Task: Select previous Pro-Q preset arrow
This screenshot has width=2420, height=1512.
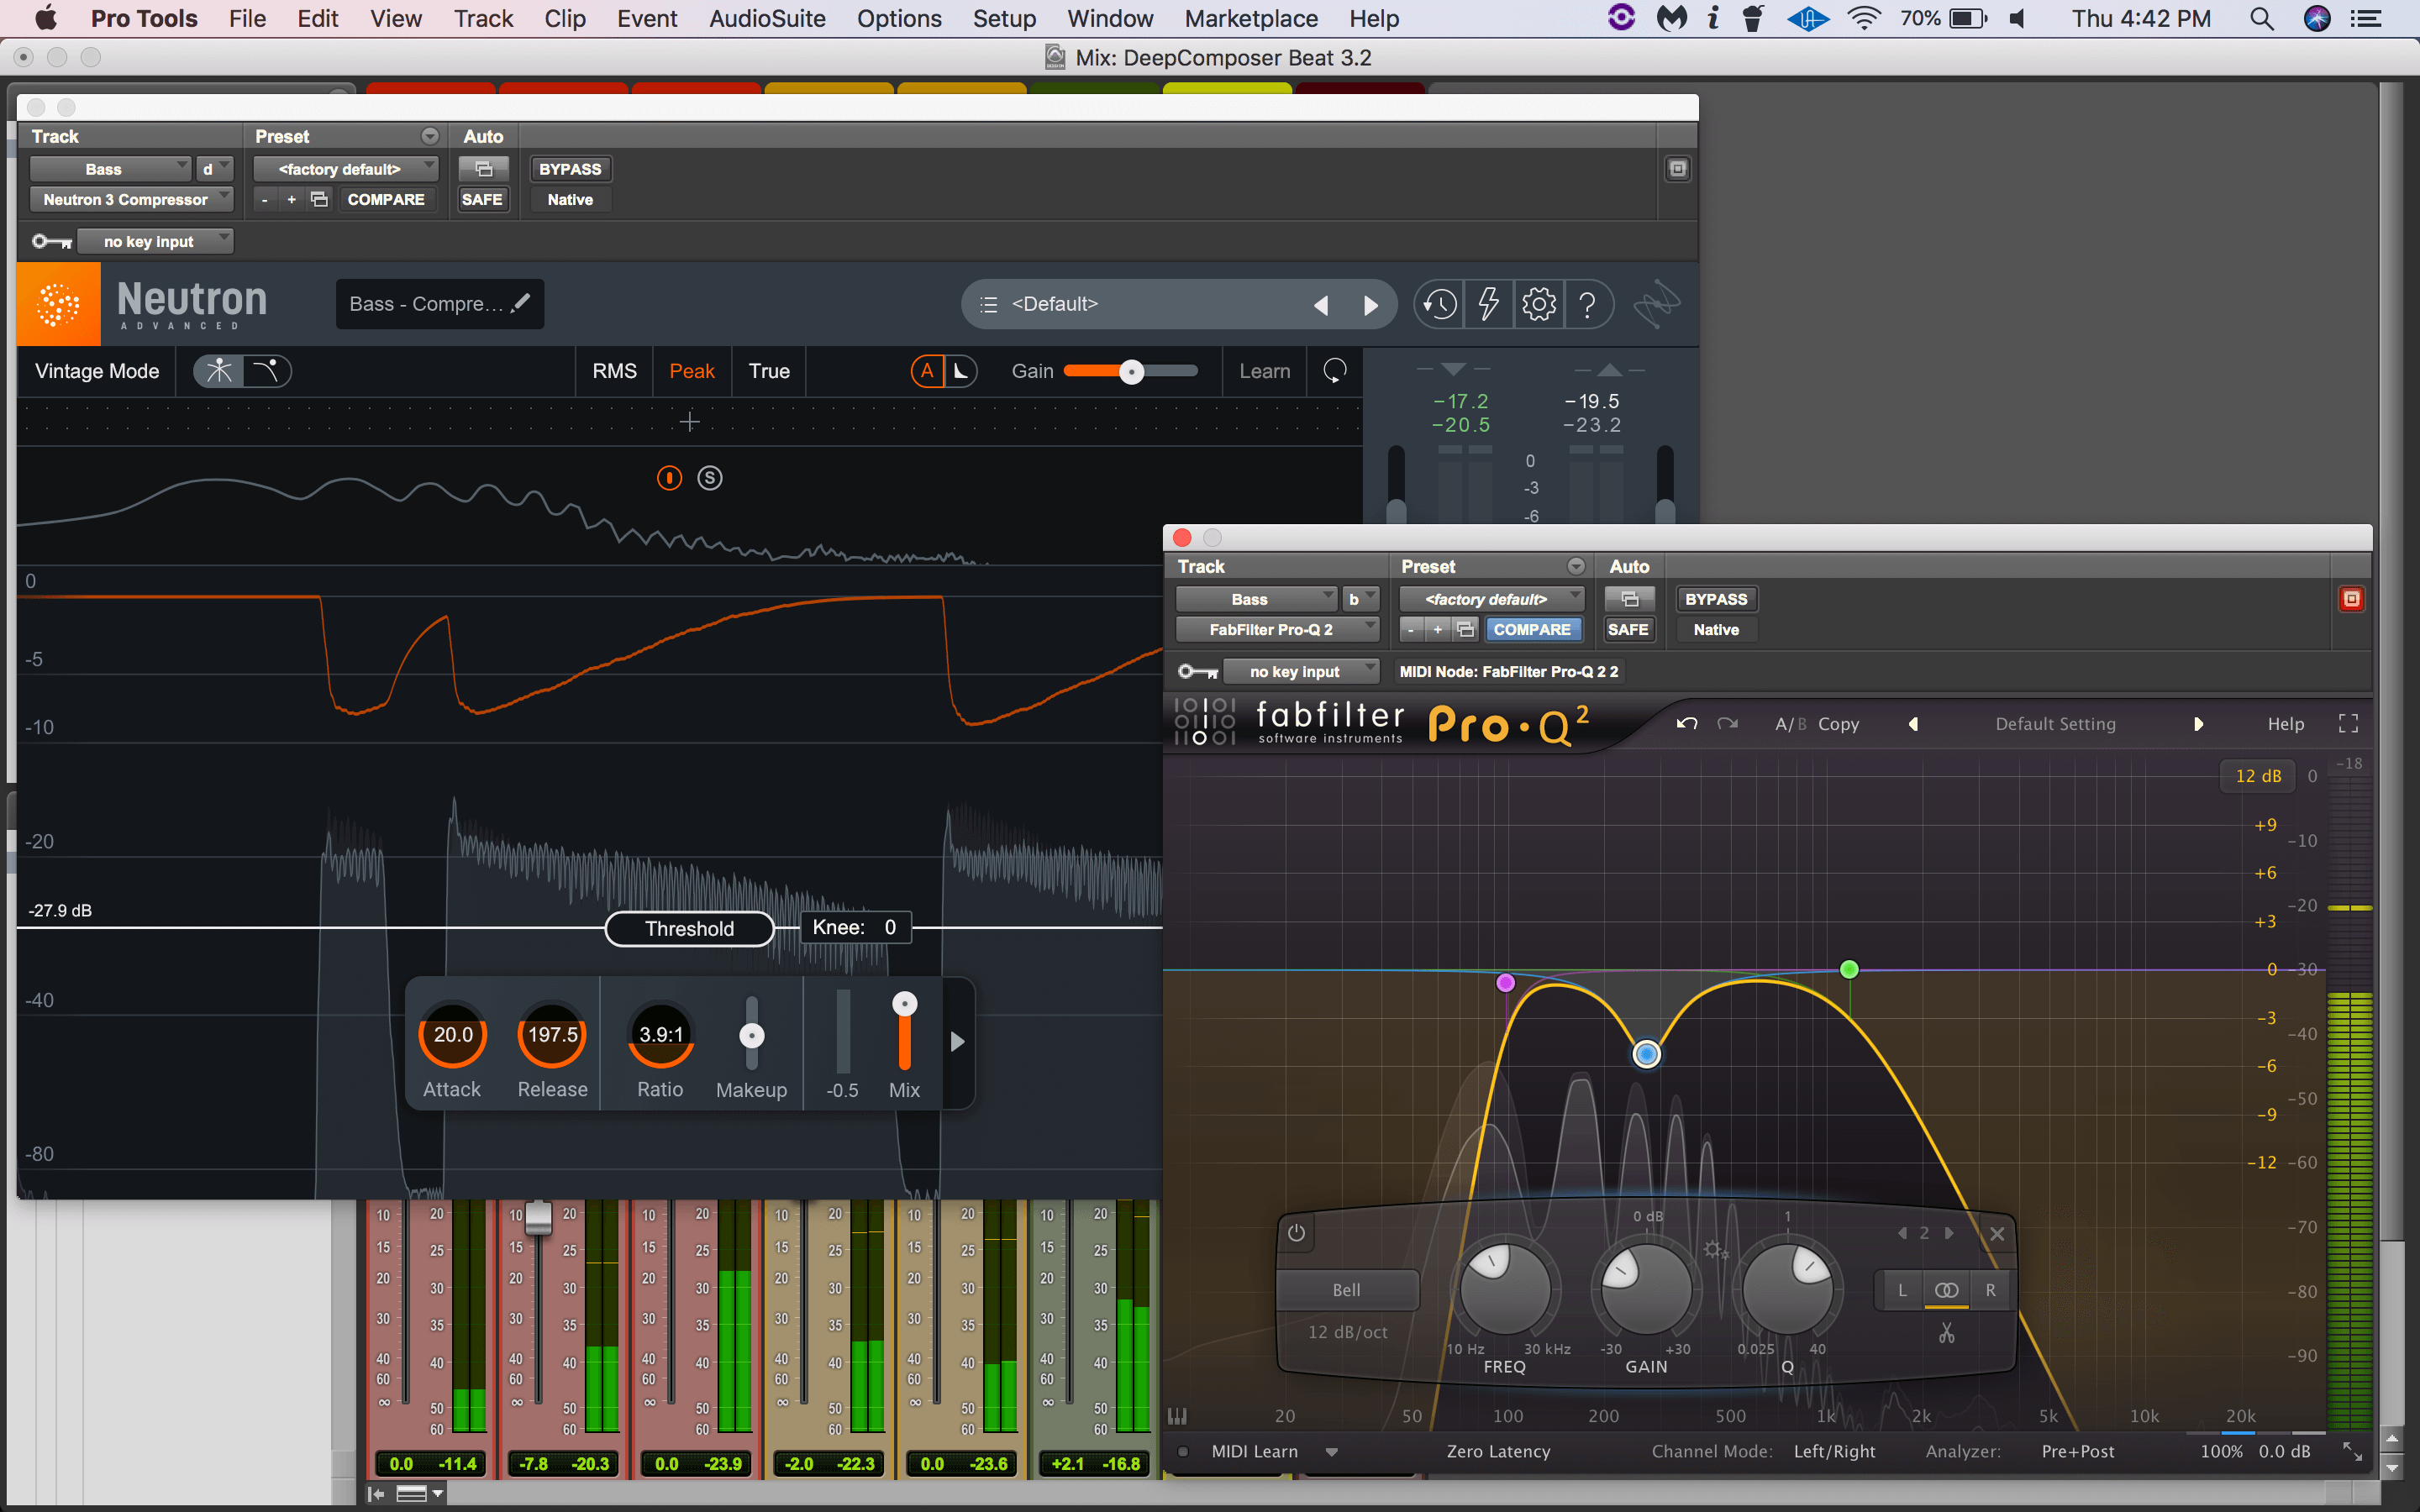Action: 1913,724
